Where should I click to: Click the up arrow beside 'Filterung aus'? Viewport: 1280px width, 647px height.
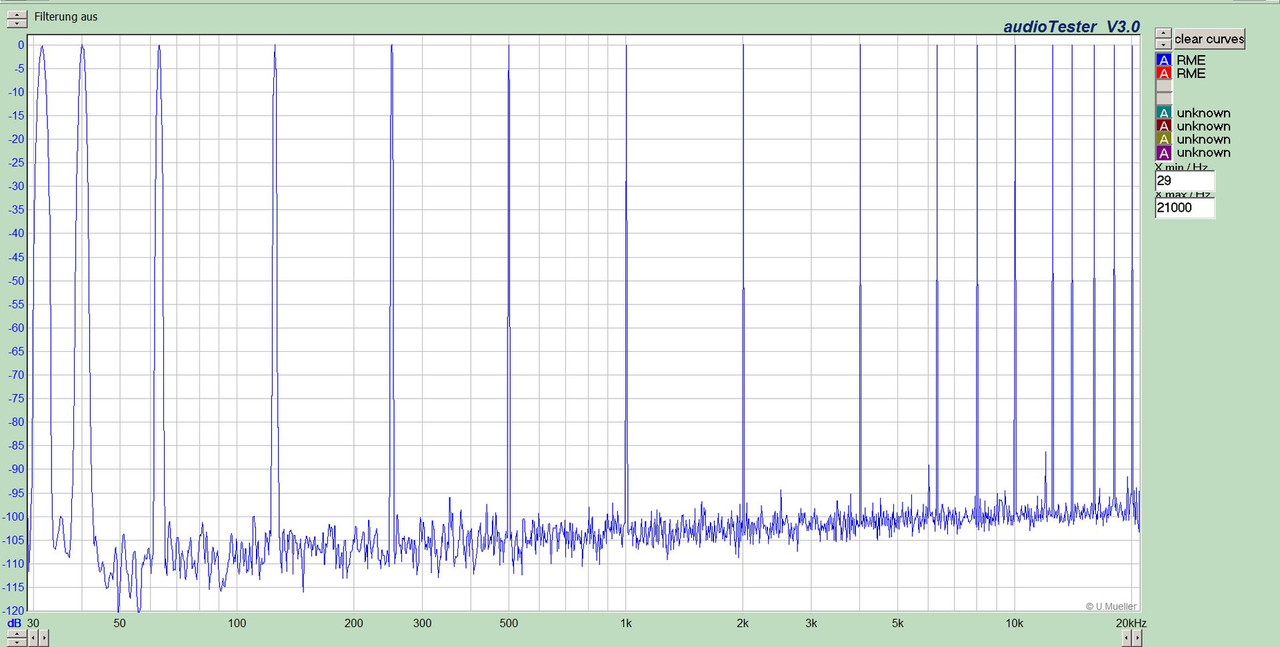(x=17, y=13)
